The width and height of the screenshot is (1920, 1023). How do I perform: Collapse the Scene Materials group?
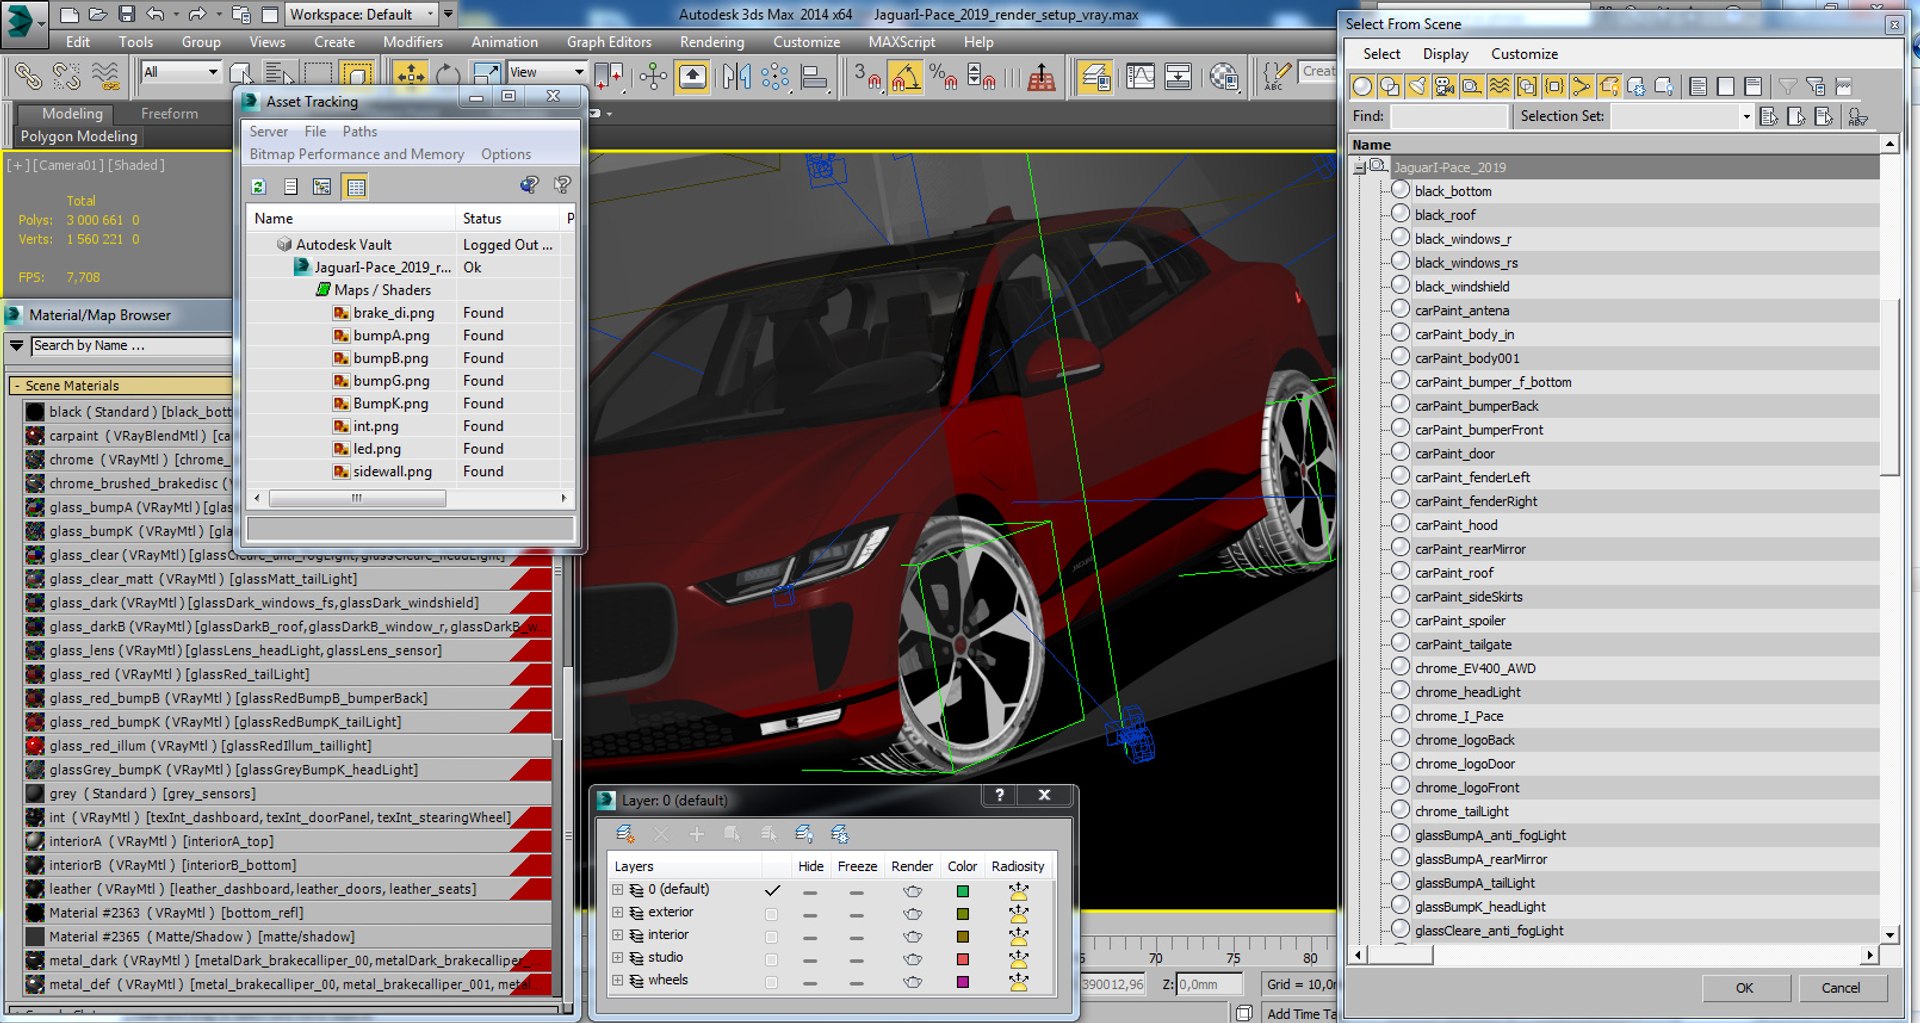click(17, 386)
